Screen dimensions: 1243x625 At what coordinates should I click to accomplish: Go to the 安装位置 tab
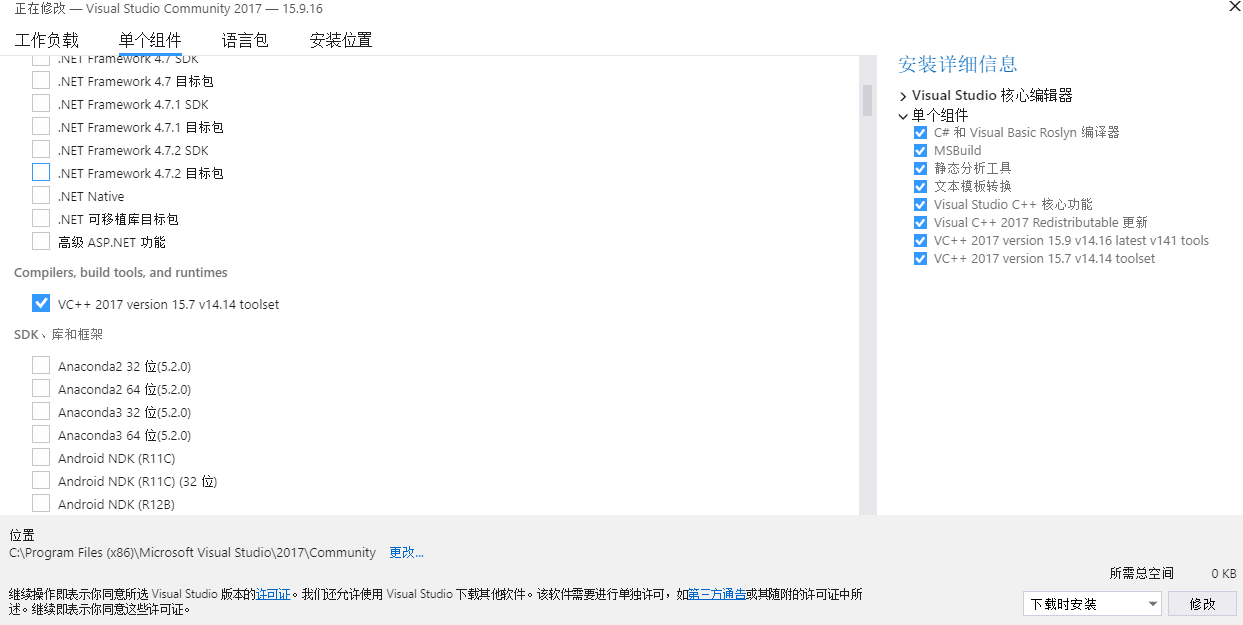pos(341,41)
